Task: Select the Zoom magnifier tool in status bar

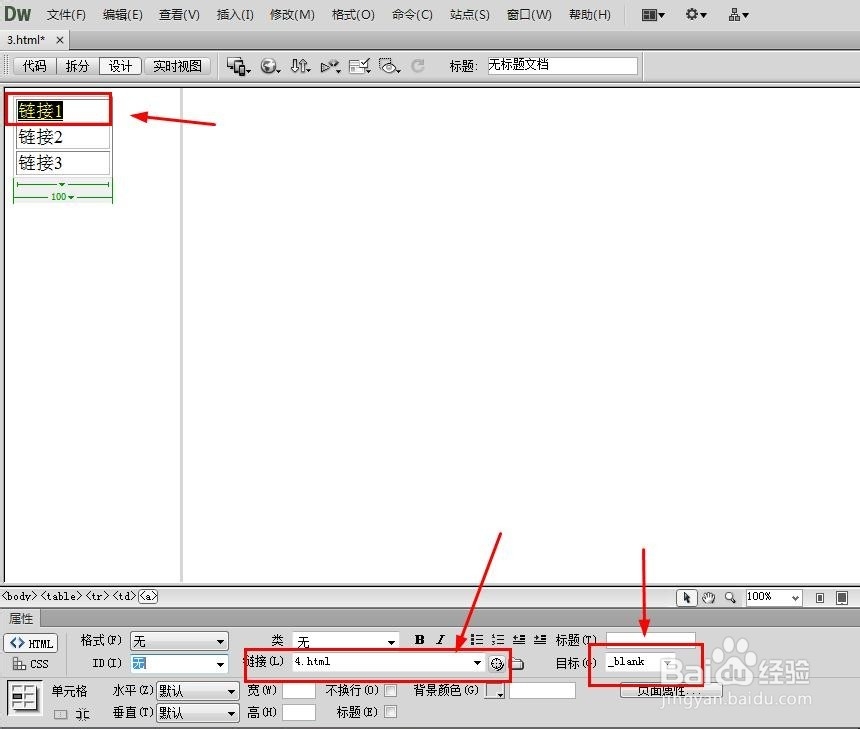Action: point(729,597)
